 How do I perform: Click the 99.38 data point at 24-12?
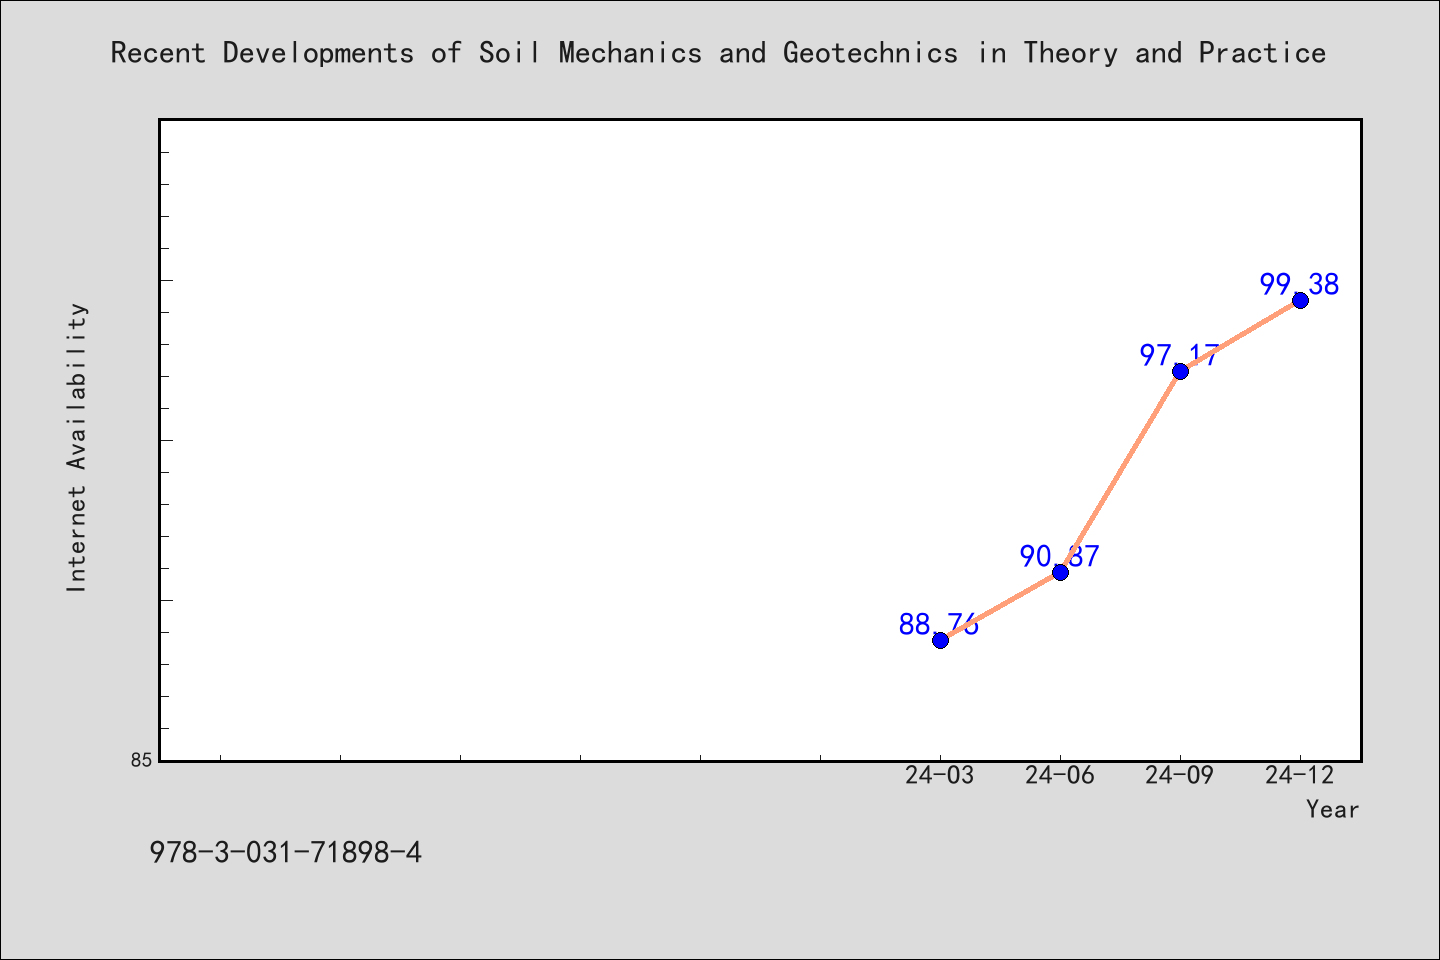tap(1300, 300)
